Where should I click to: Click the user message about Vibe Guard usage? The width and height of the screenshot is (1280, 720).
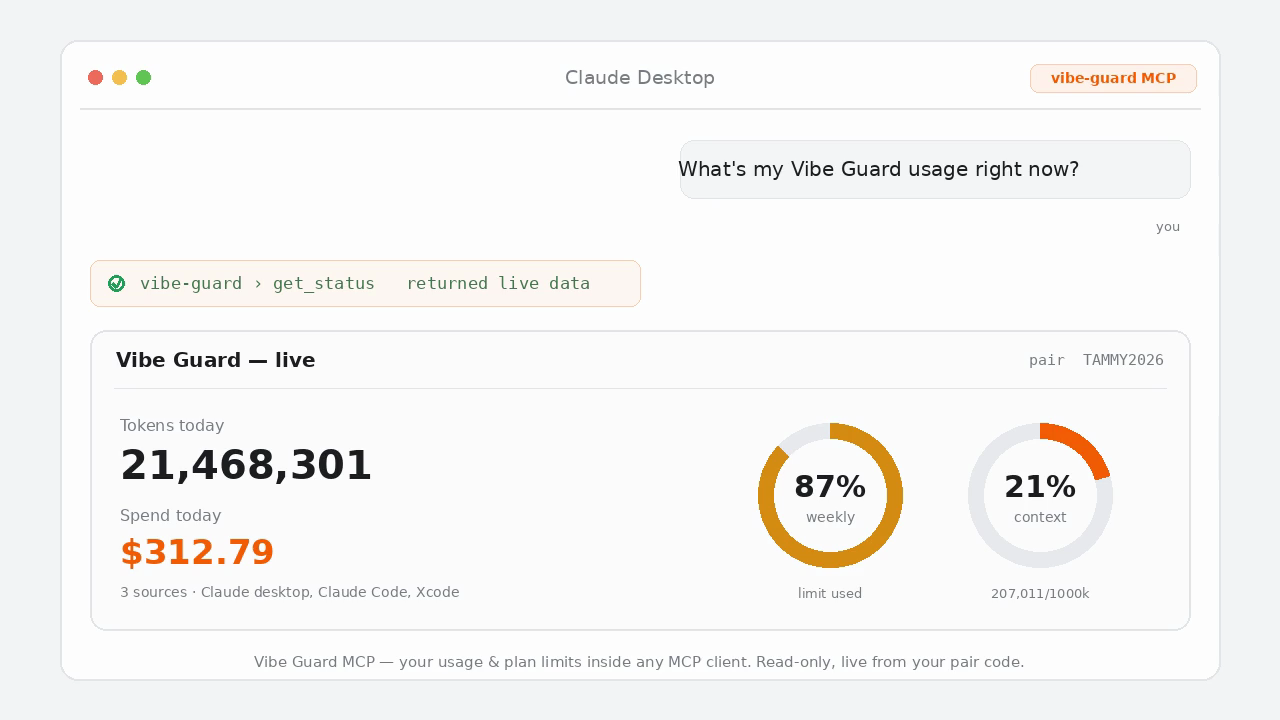click(x=935, y=169)
